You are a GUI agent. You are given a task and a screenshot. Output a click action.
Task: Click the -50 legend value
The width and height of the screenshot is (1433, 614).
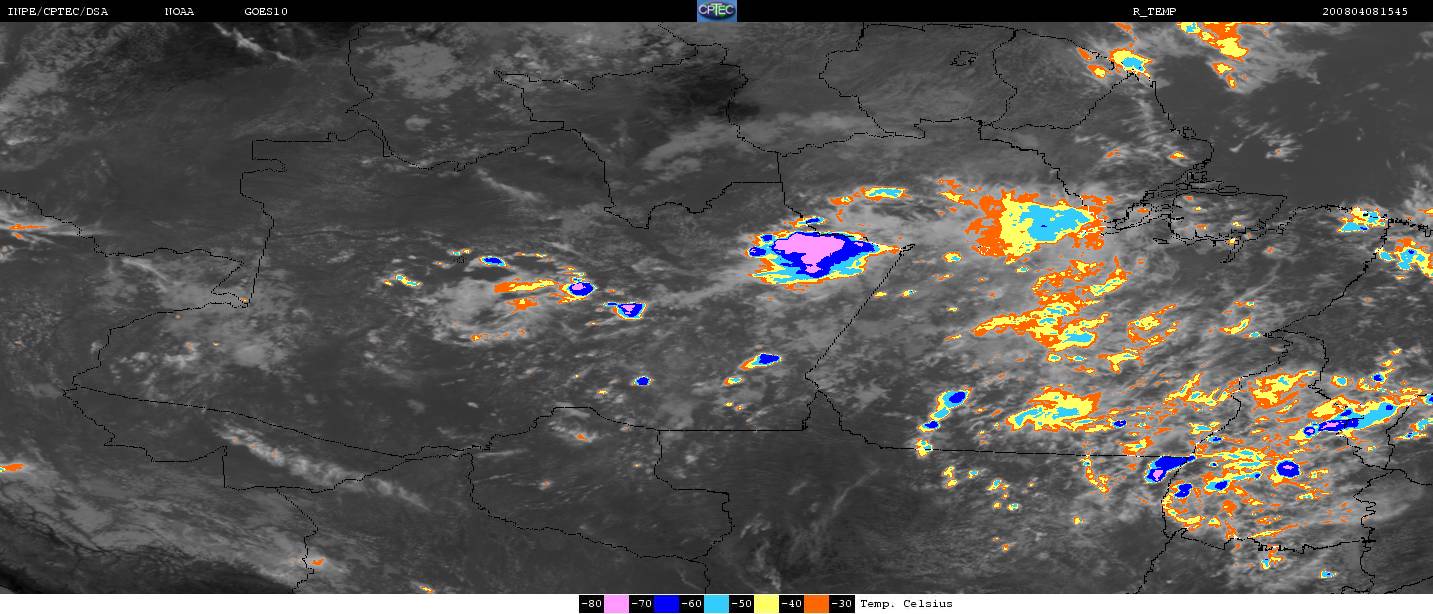[741, 604]
